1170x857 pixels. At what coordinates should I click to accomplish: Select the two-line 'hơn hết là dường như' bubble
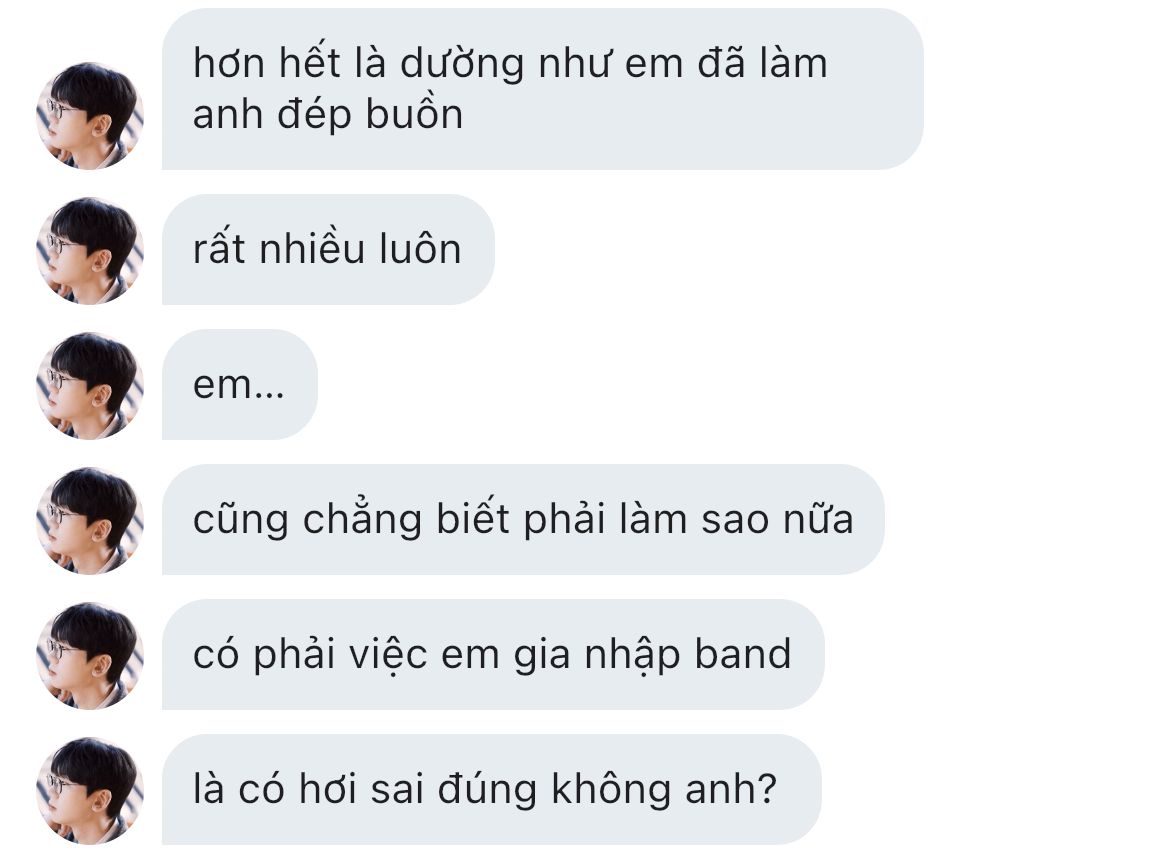542,89
